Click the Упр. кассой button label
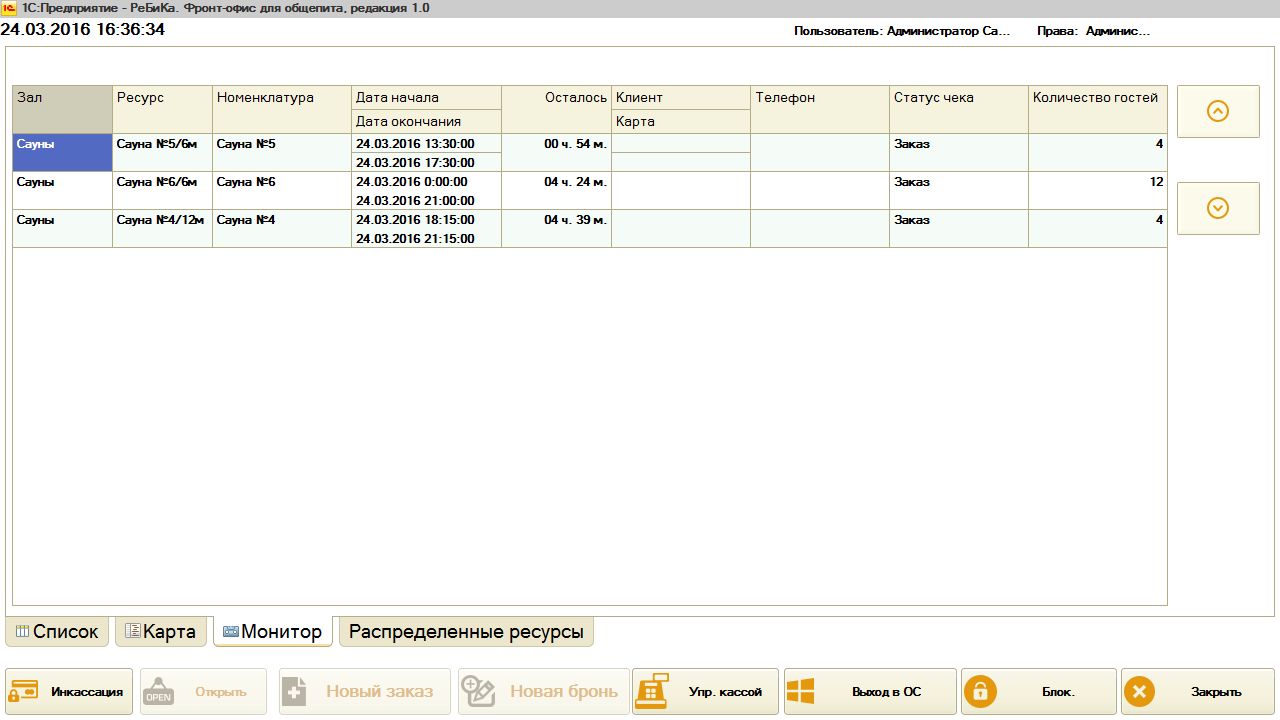This screenshot has width=1280, height=720. tap(725, 692)
